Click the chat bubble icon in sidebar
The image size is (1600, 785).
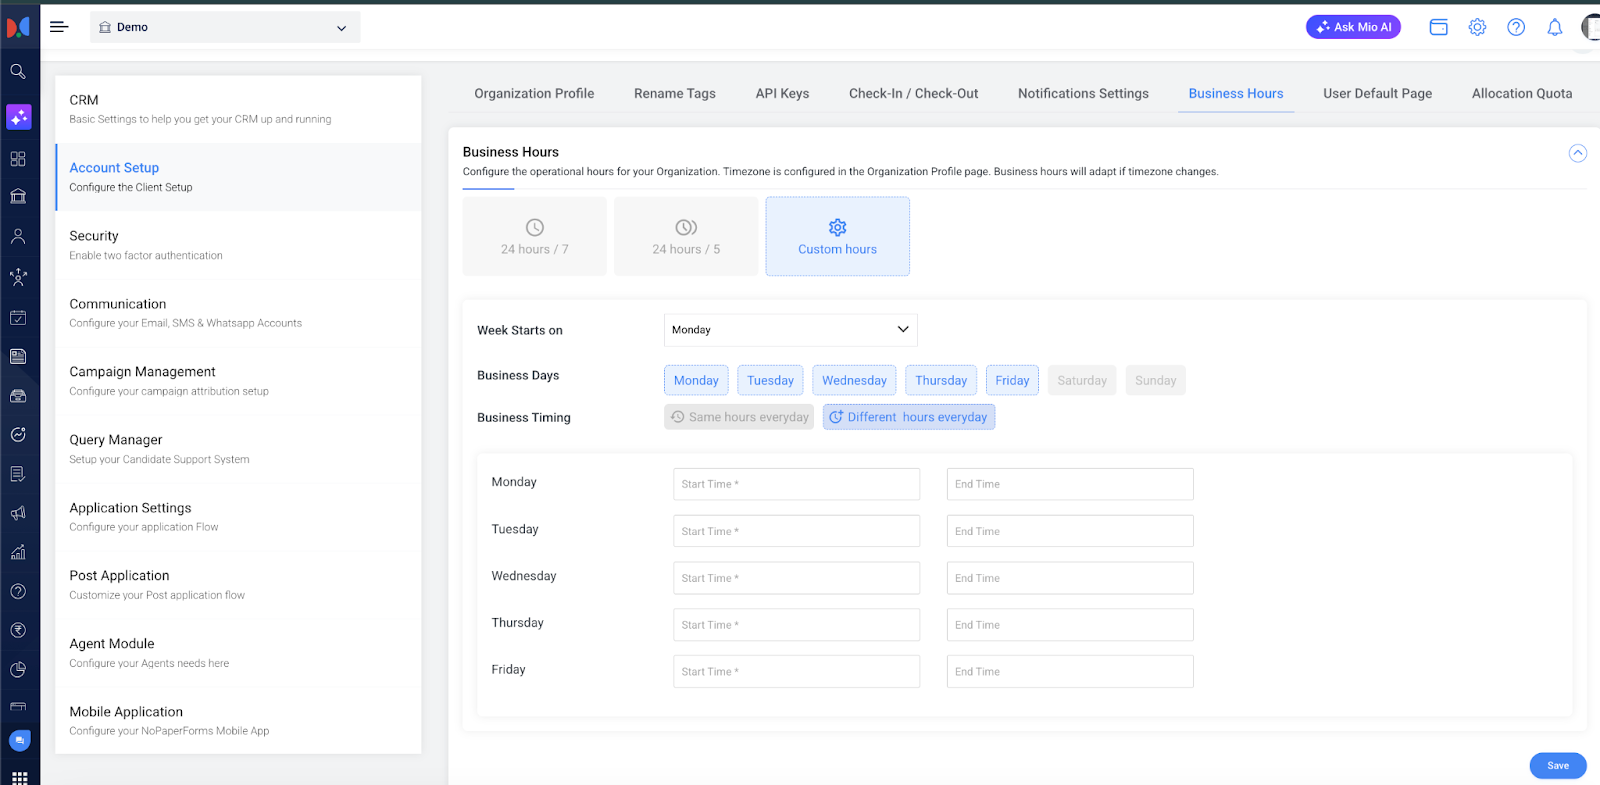(19, 741)
